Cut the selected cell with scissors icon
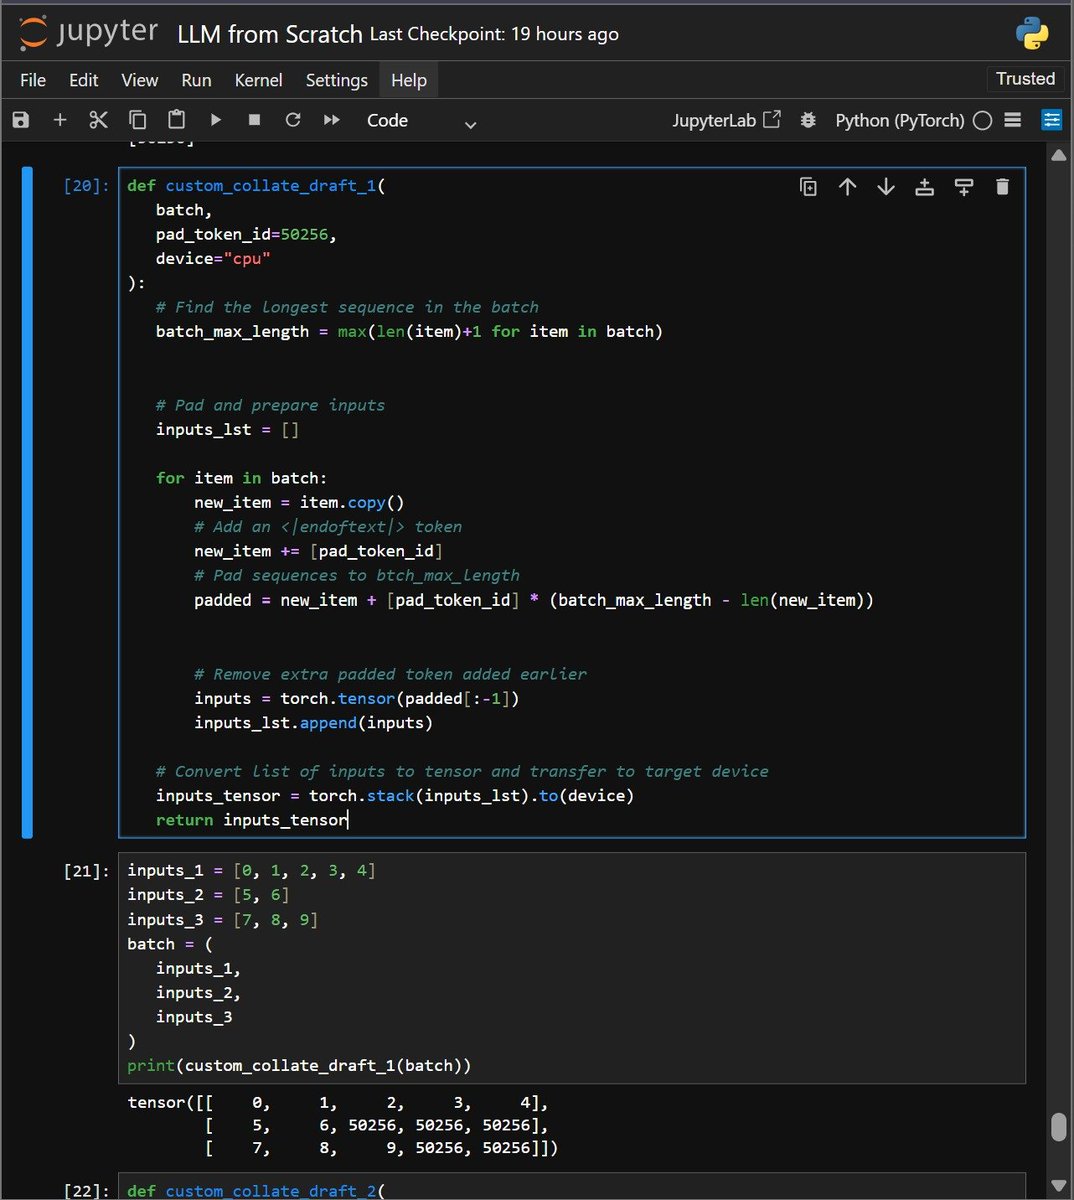This screenshot has width=1074, height=1200. [98, 120]
